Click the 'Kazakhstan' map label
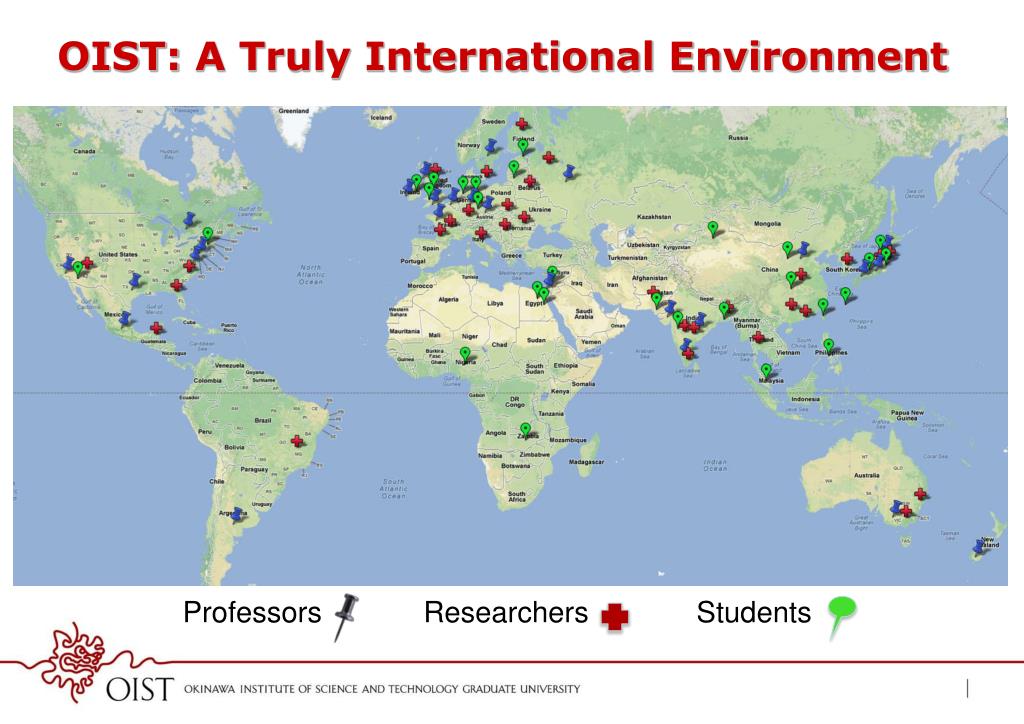Viewport: 1024px width, 724px height. tap(654, 217)
